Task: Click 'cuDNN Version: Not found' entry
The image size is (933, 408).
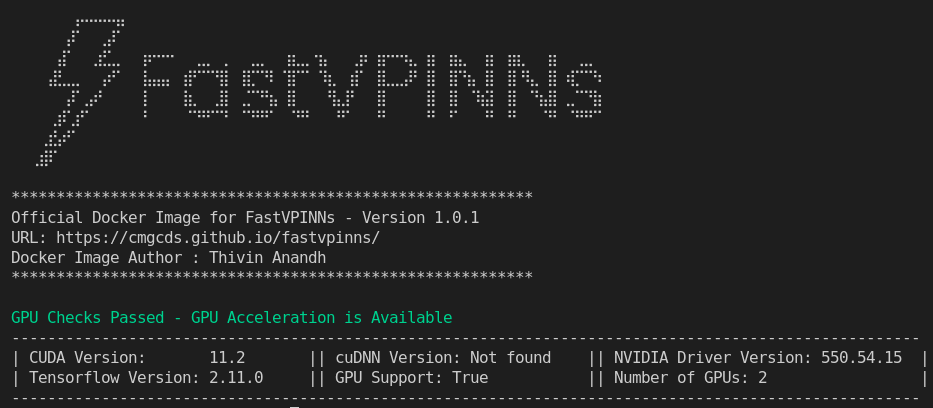Action: click(x=443, y=358)
